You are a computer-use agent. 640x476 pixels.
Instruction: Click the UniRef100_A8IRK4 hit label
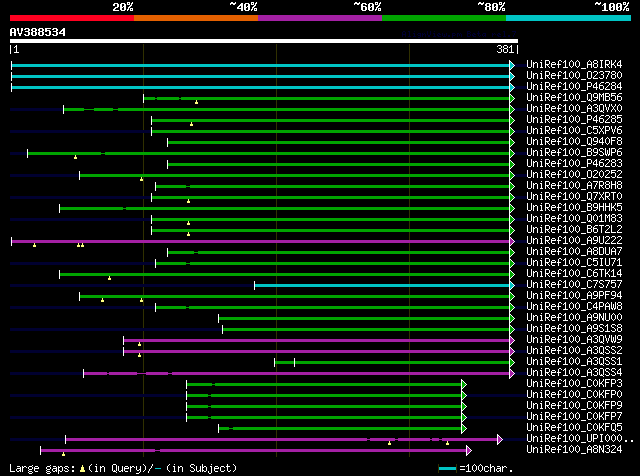click(x=574, y=65)
